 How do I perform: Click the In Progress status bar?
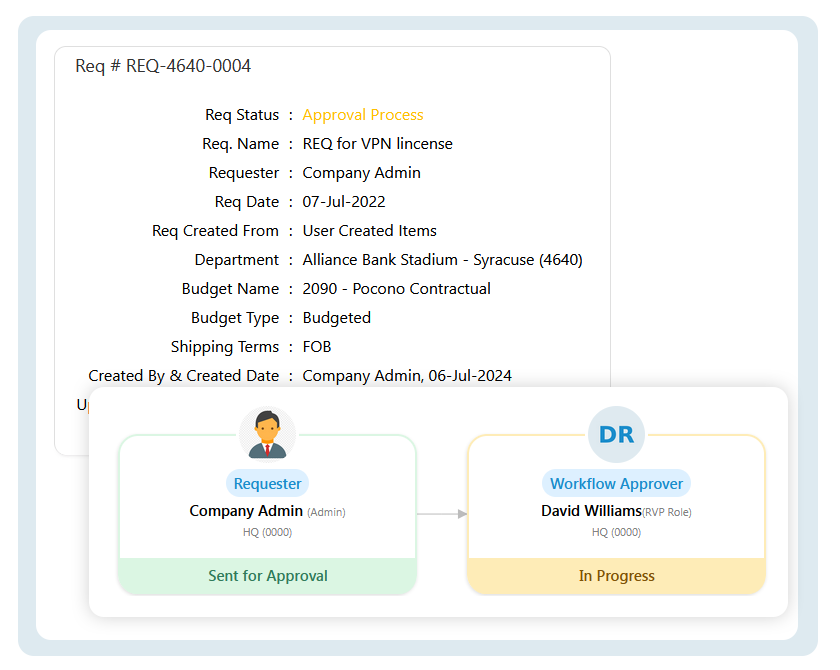point(616,576)
